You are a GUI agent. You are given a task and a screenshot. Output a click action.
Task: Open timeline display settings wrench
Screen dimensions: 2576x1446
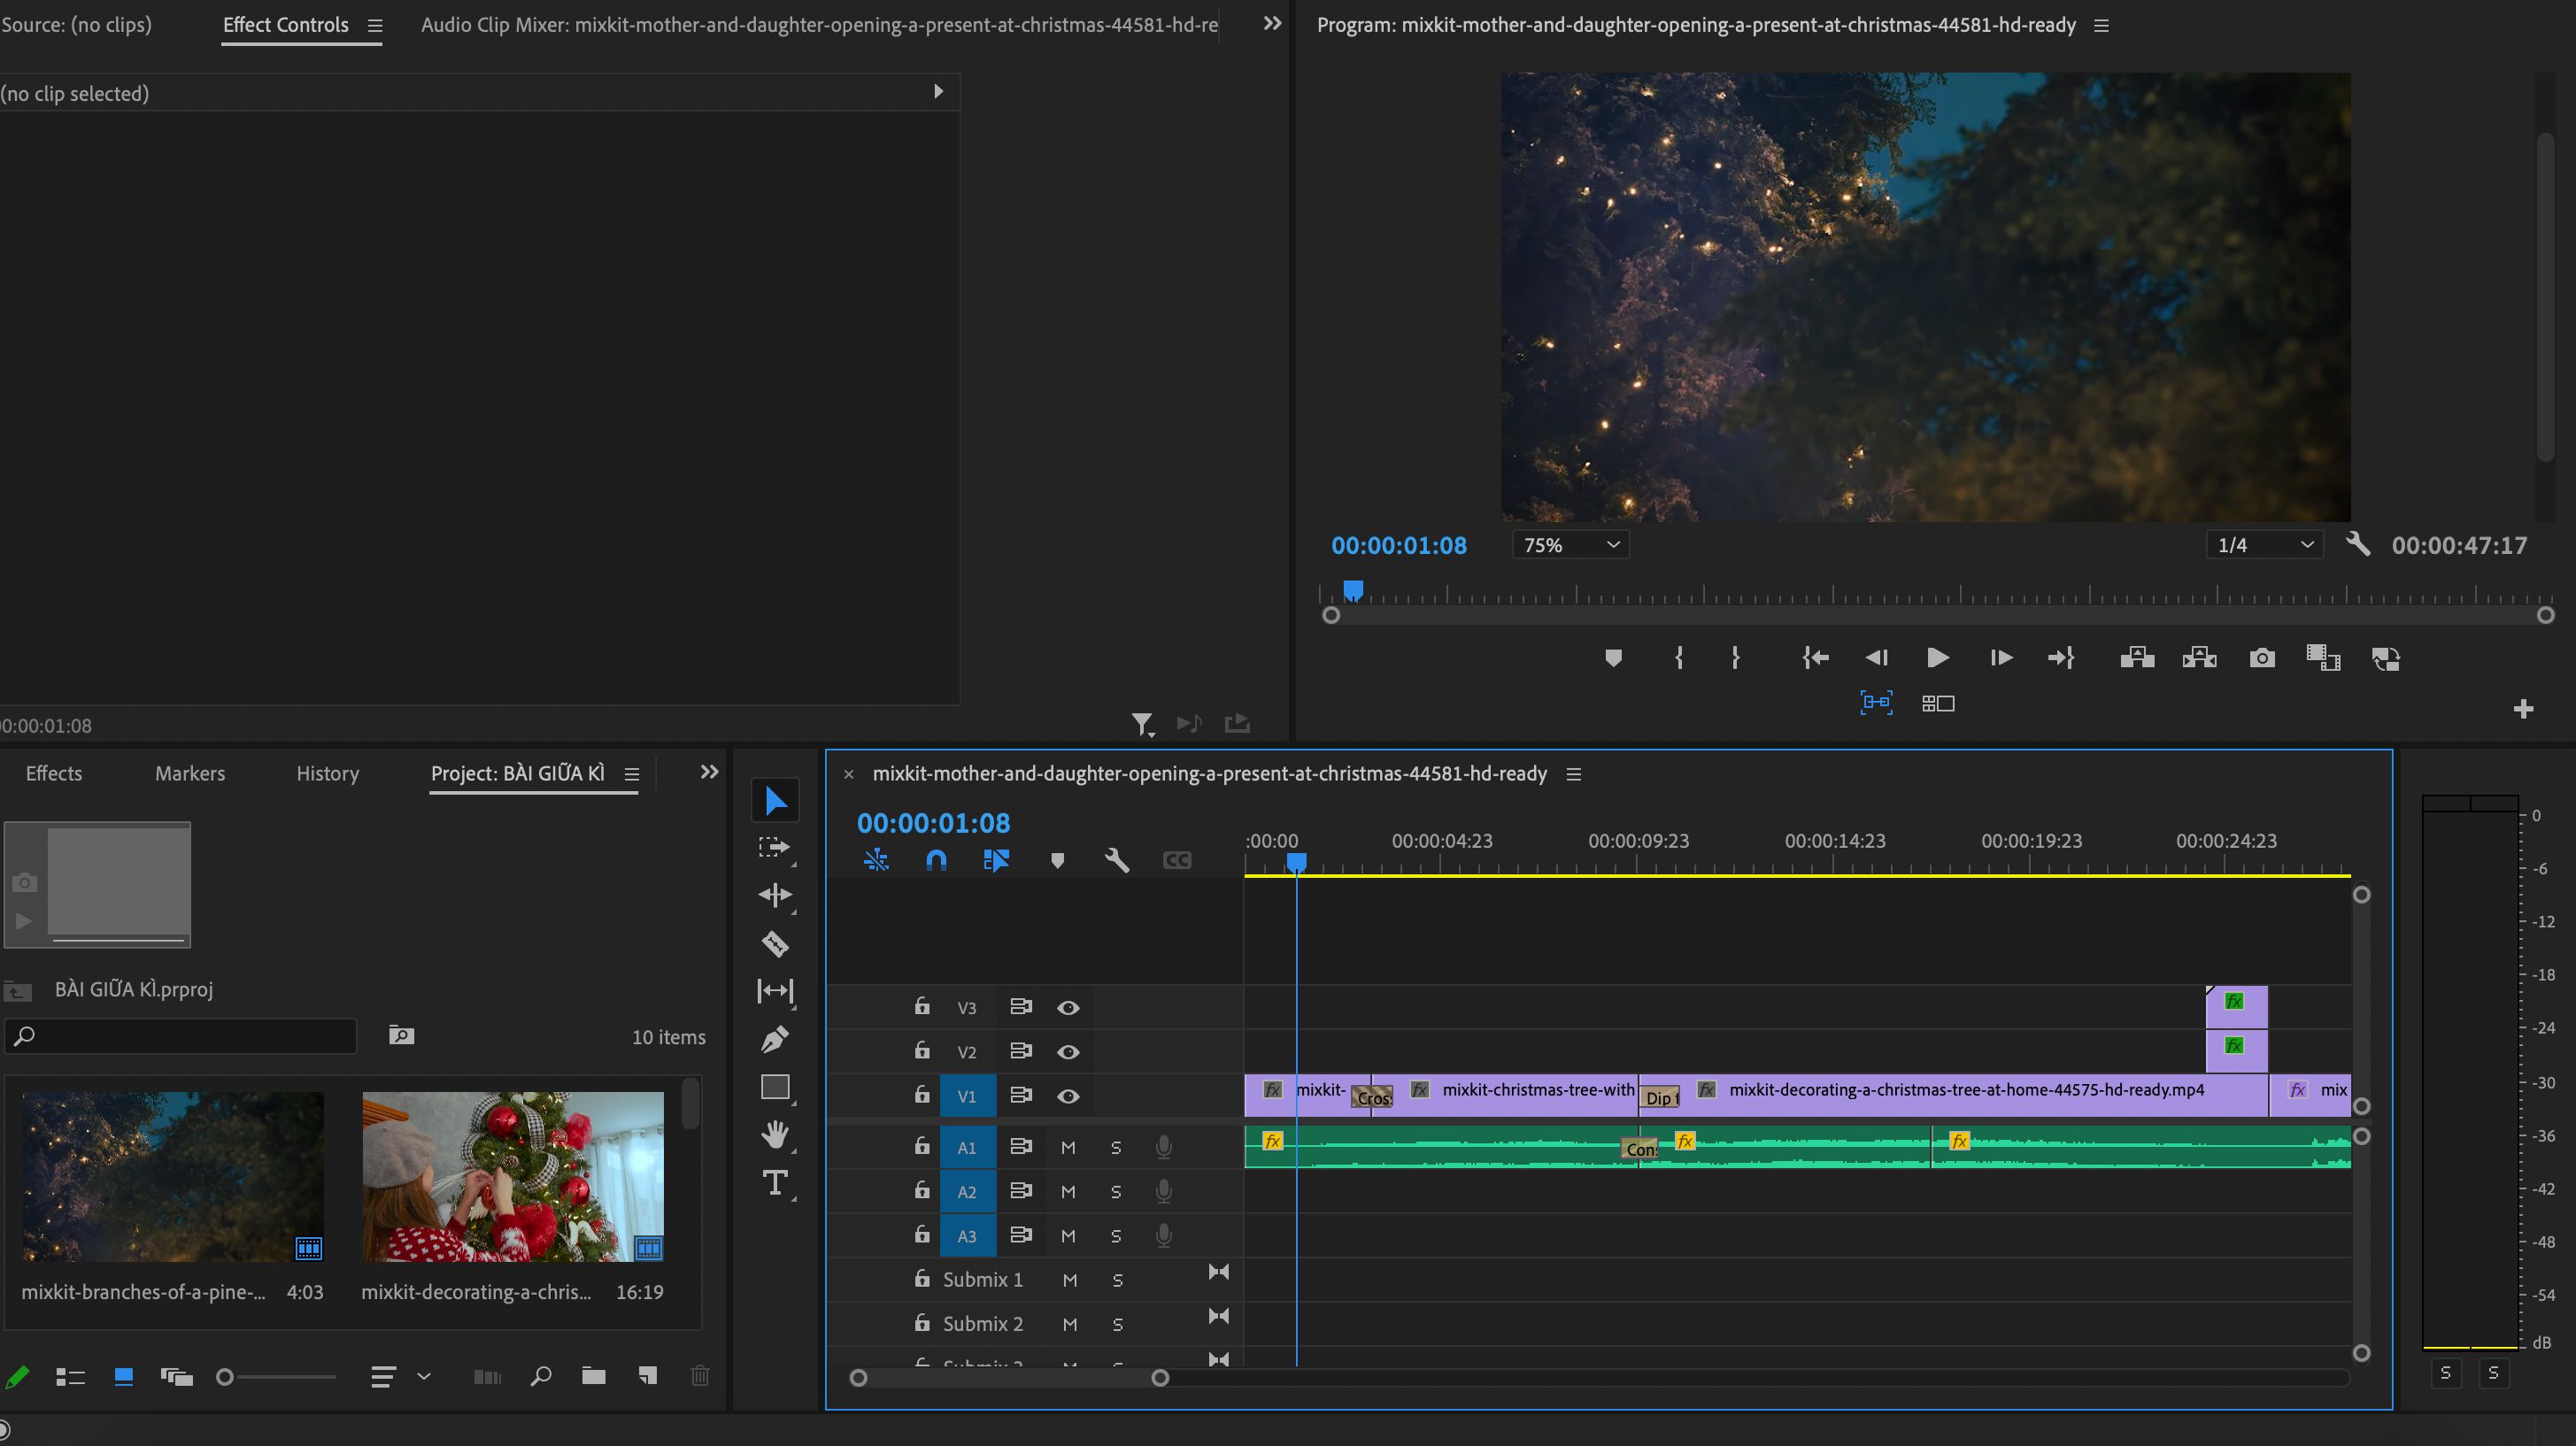[1117, 860]
